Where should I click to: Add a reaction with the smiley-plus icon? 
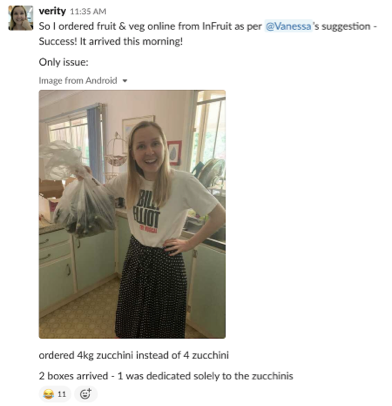(x=86, y=394)
